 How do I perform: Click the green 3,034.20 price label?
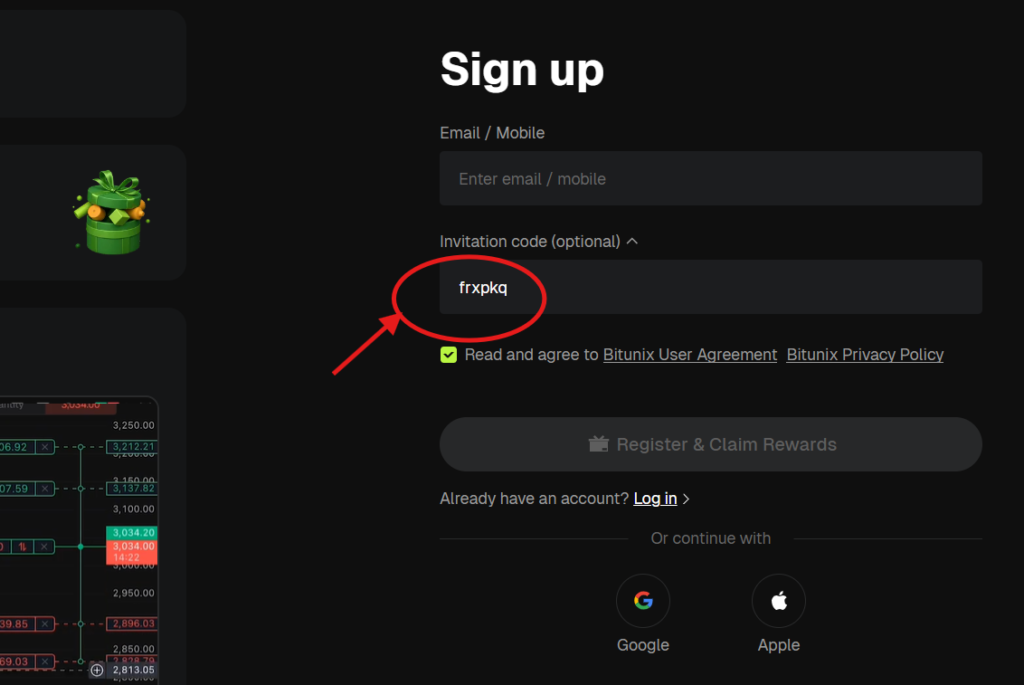(133, 532)
